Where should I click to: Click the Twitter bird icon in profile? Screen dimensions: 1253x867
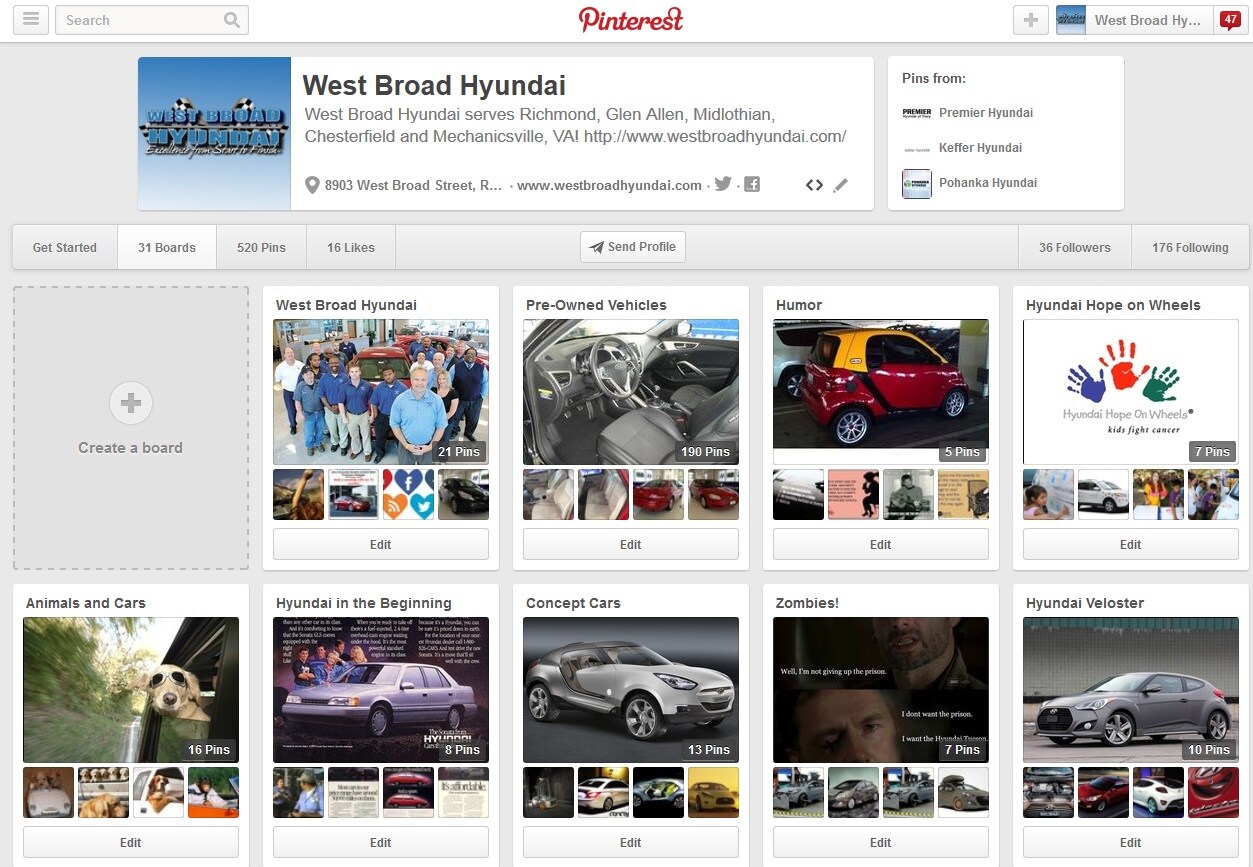(723, 184)
